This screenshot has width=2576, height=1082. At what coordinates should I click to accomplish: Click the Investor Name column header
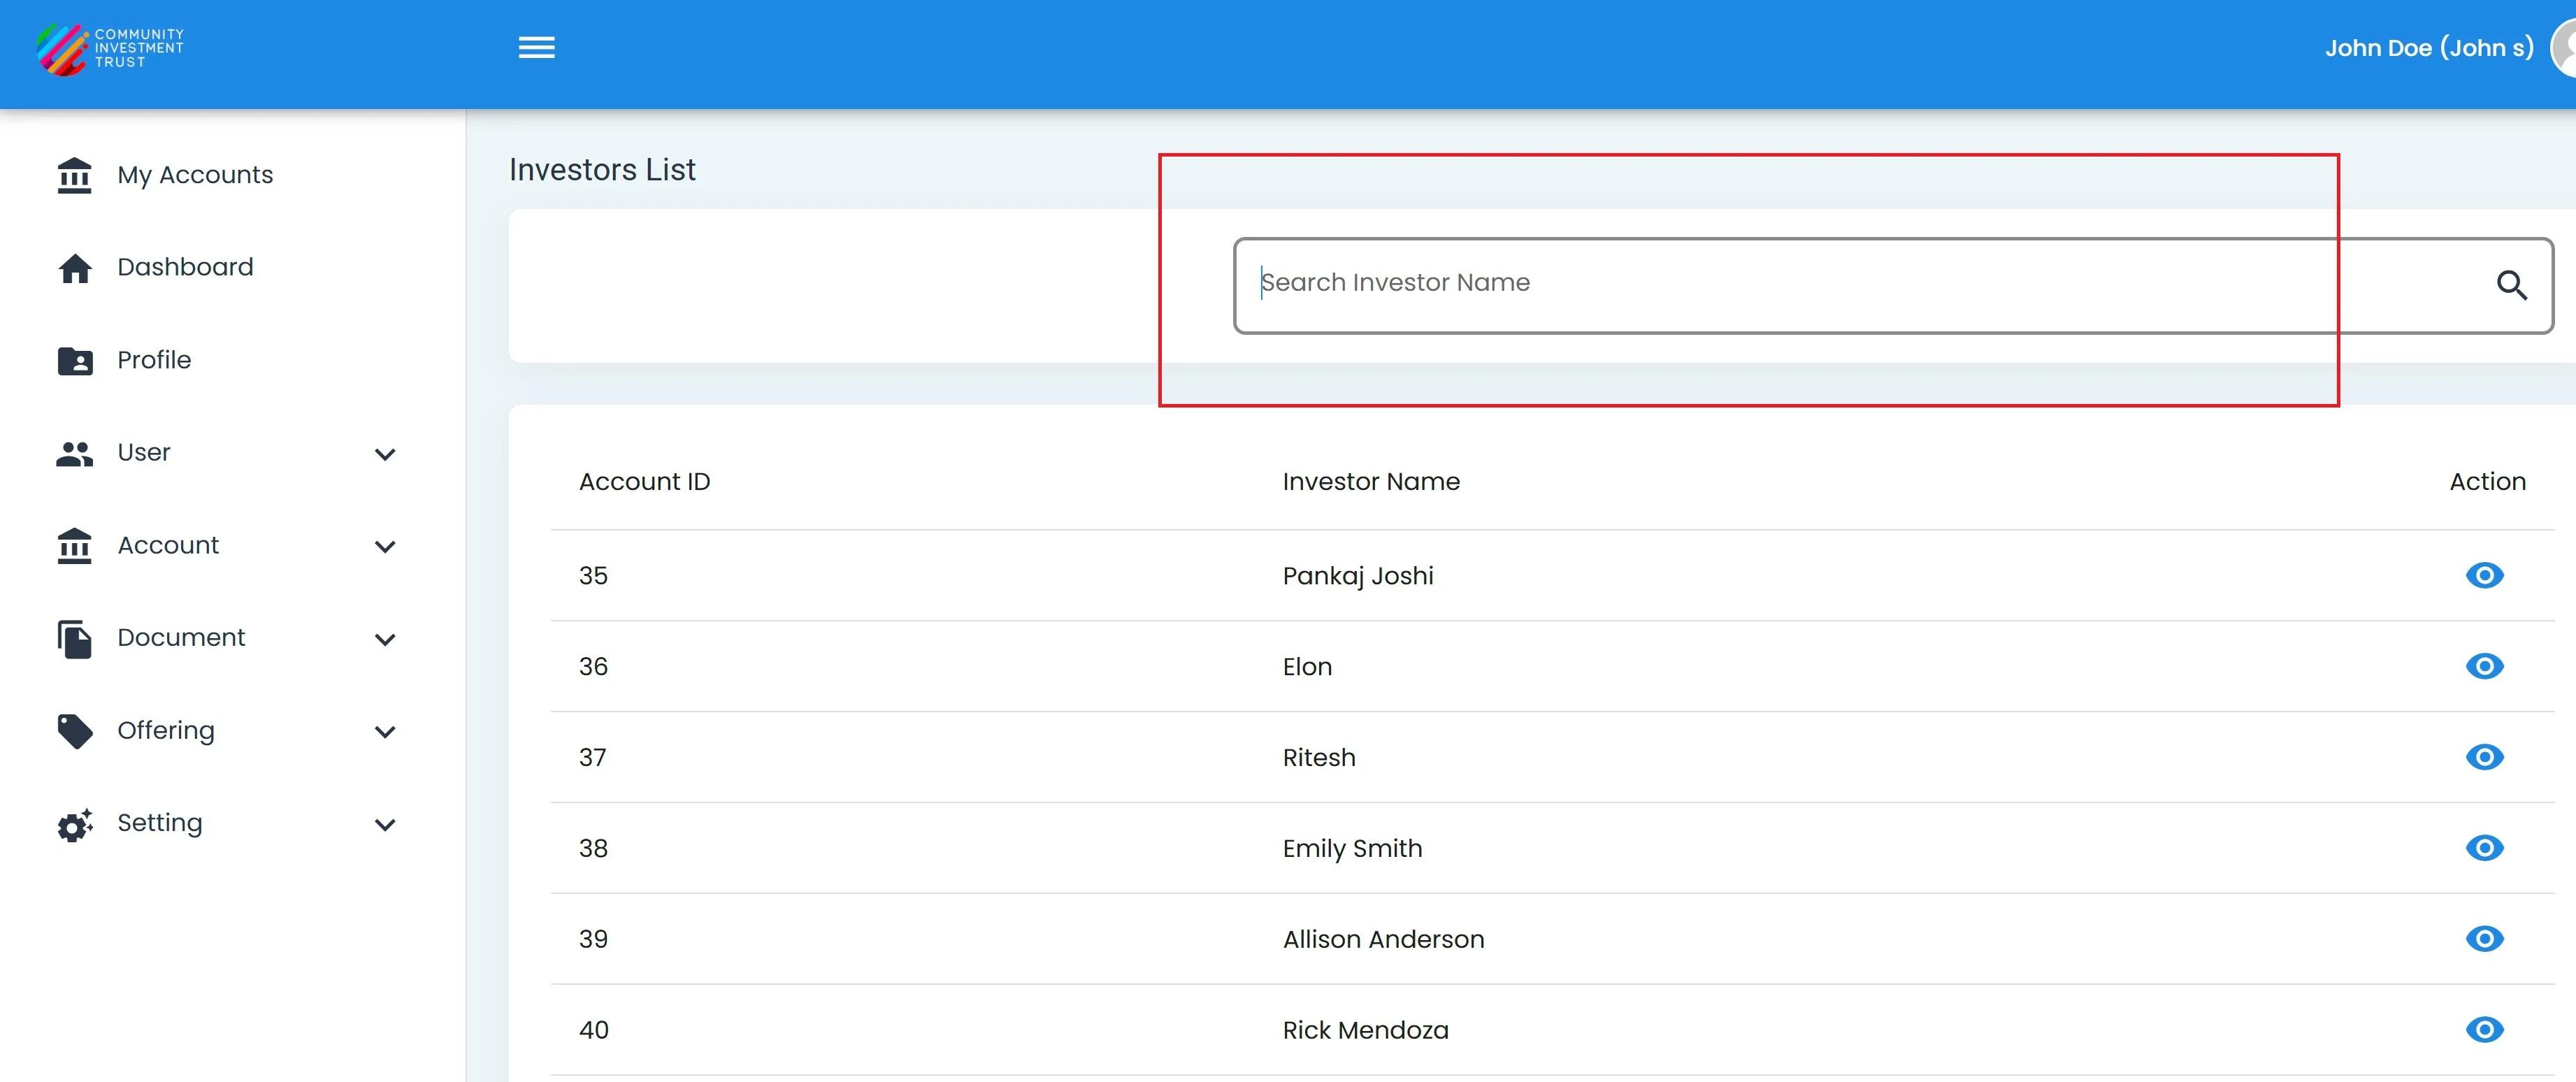tap(1371, 481)
